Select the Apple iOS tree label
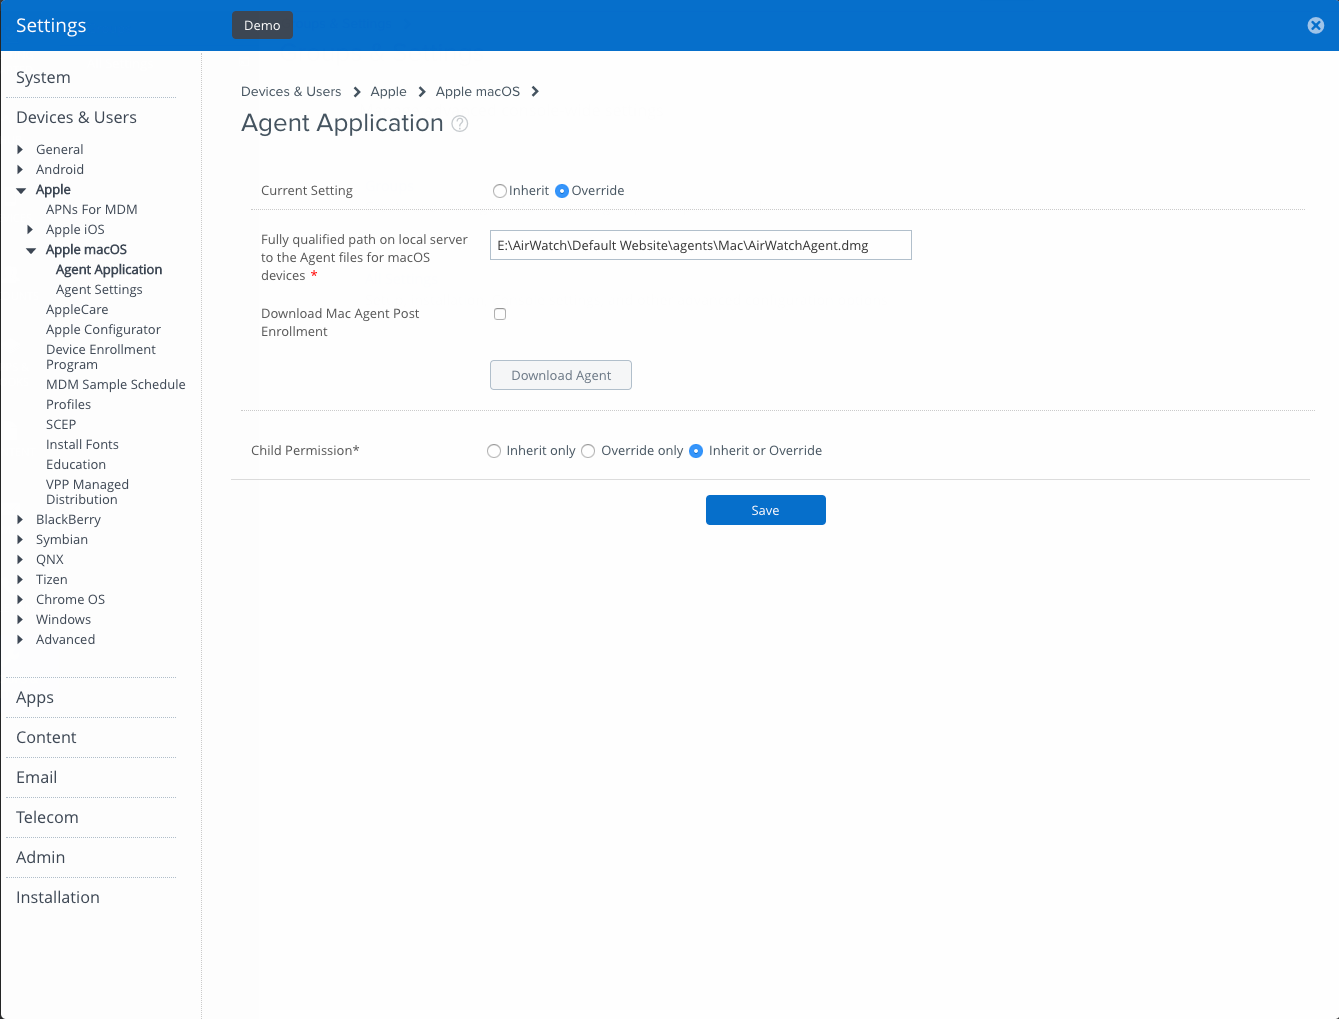Image resolution: width=1339 pixels, height=1019 pixels. coord(75,230)
